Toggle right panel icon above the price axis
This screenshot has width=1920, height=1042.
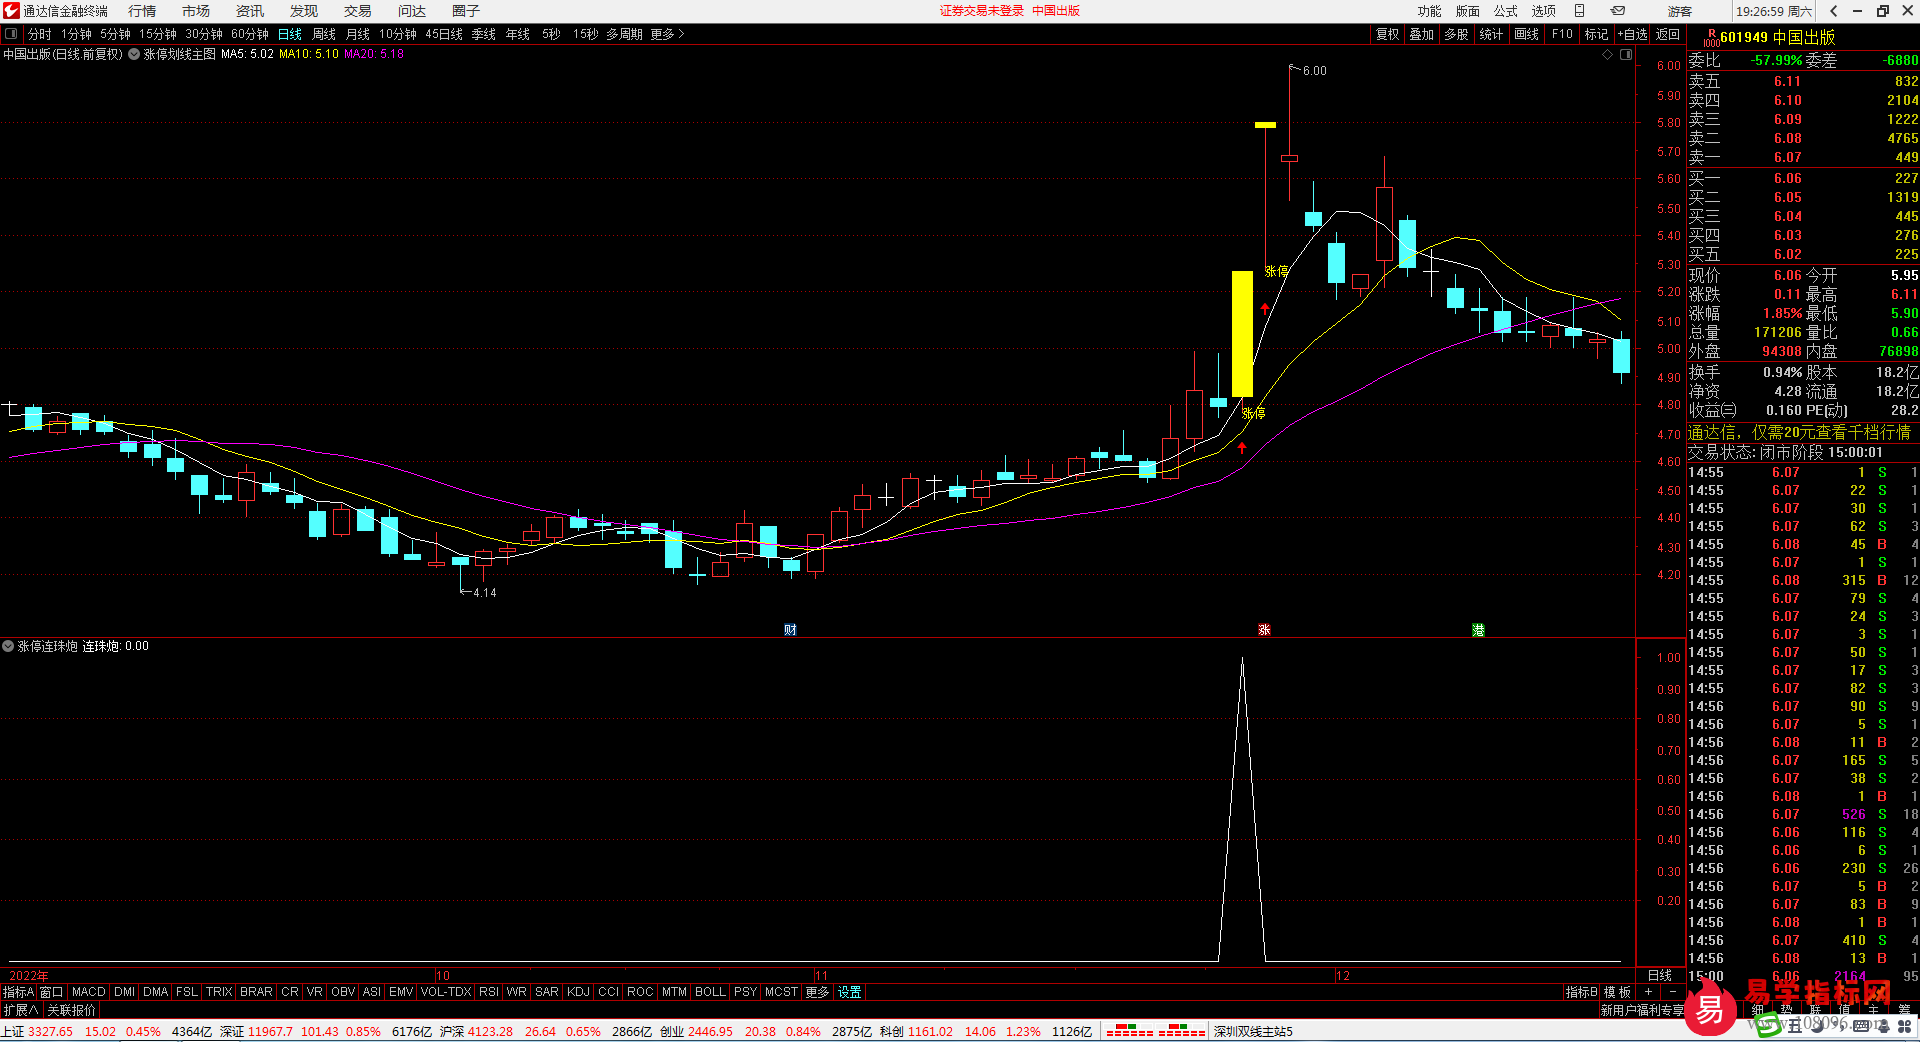point(1626,55)
